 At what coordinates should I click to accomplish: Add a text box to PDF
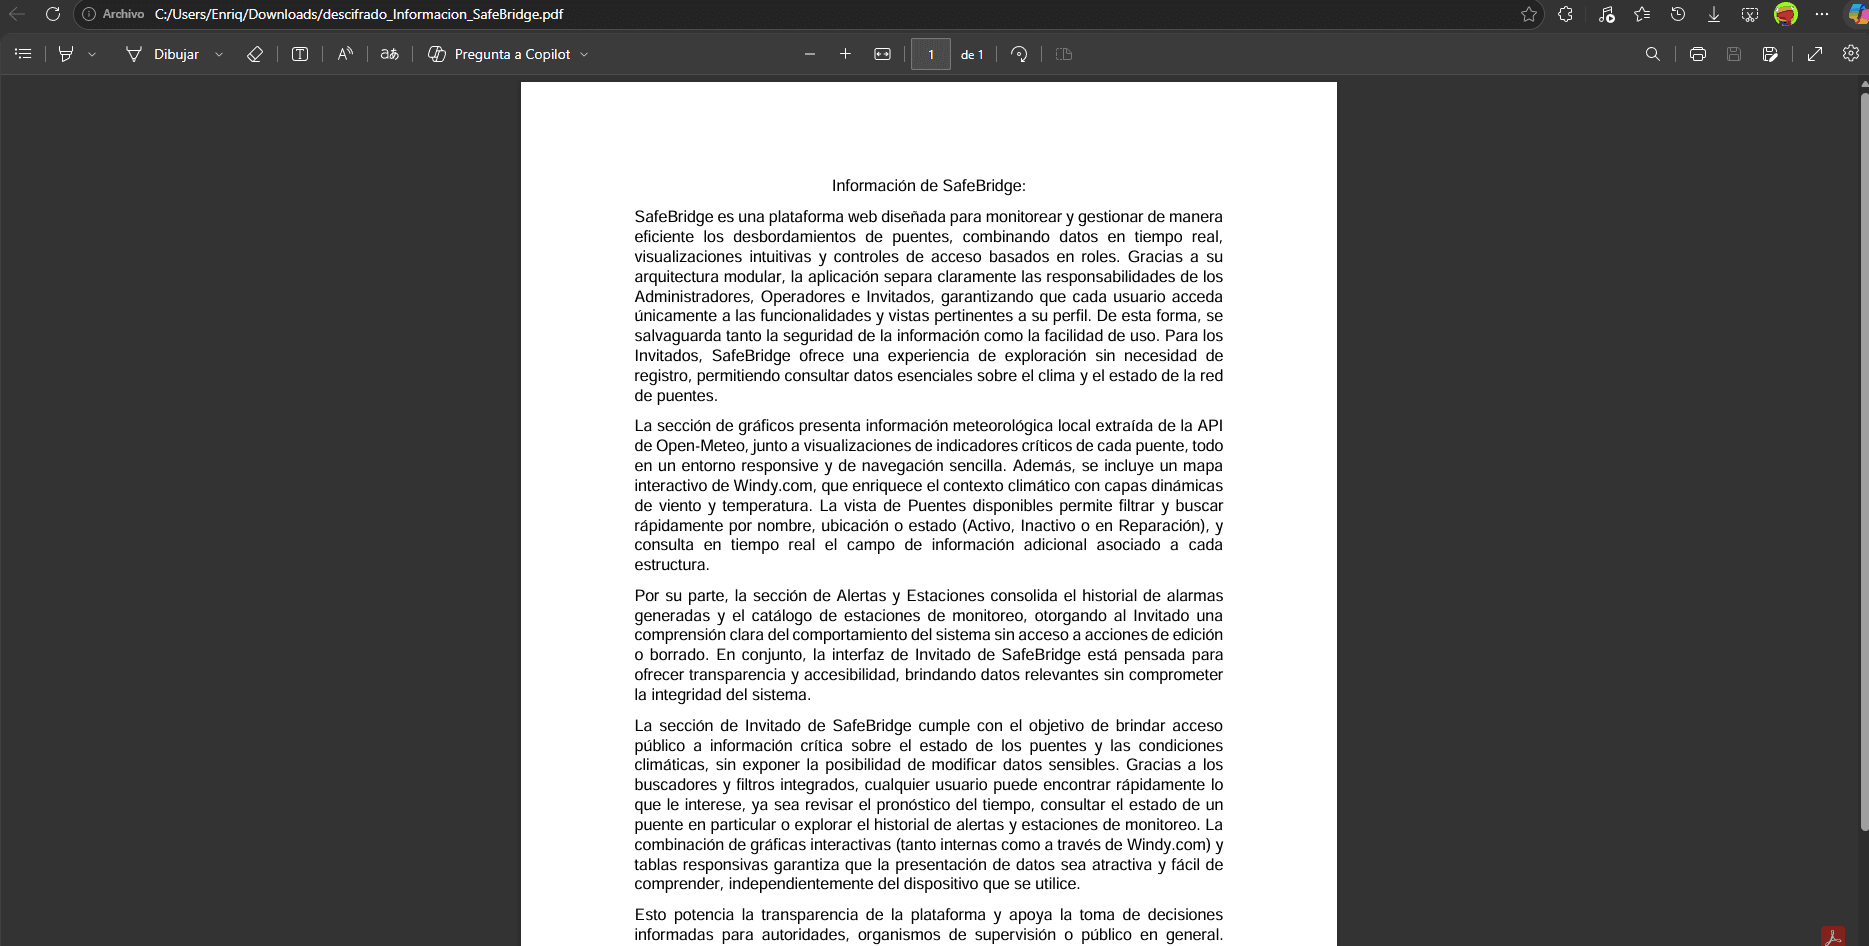point(300,54)
